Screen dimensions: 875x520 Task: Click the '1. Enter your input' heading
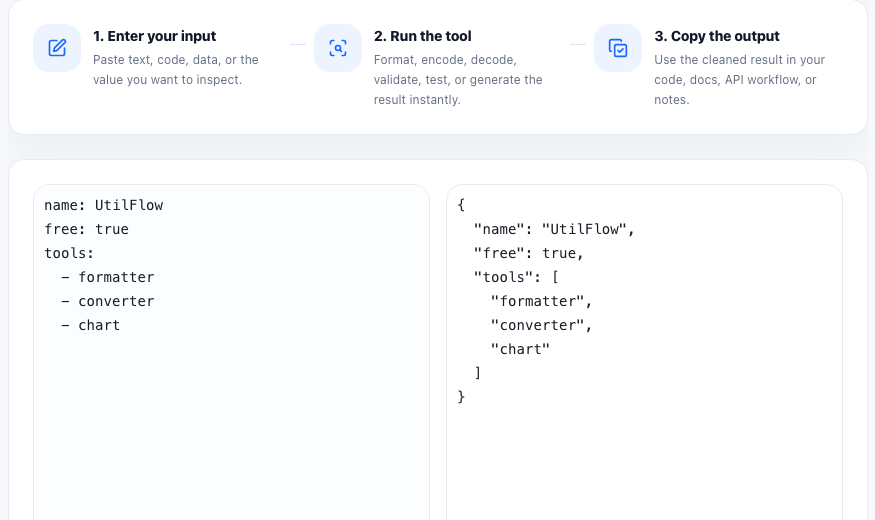click(x=155, y=36)
